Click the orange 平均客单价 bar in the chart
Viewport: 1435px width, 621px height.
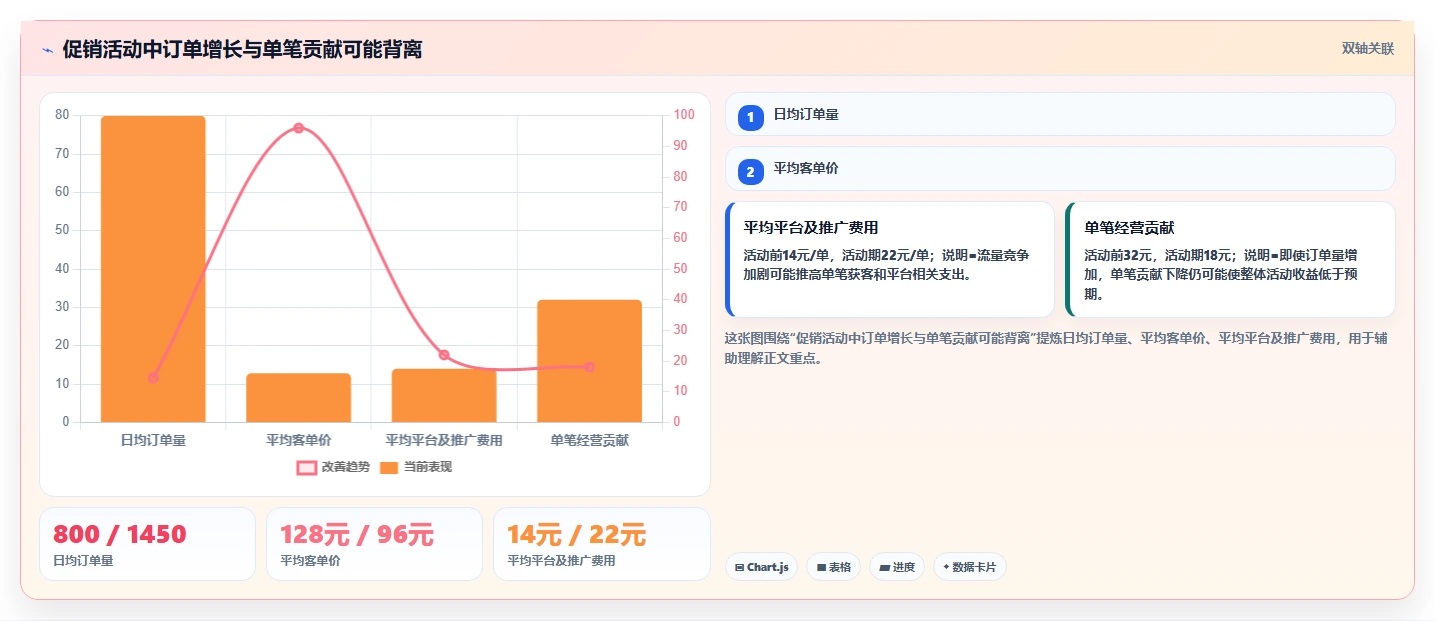point(298,398)
